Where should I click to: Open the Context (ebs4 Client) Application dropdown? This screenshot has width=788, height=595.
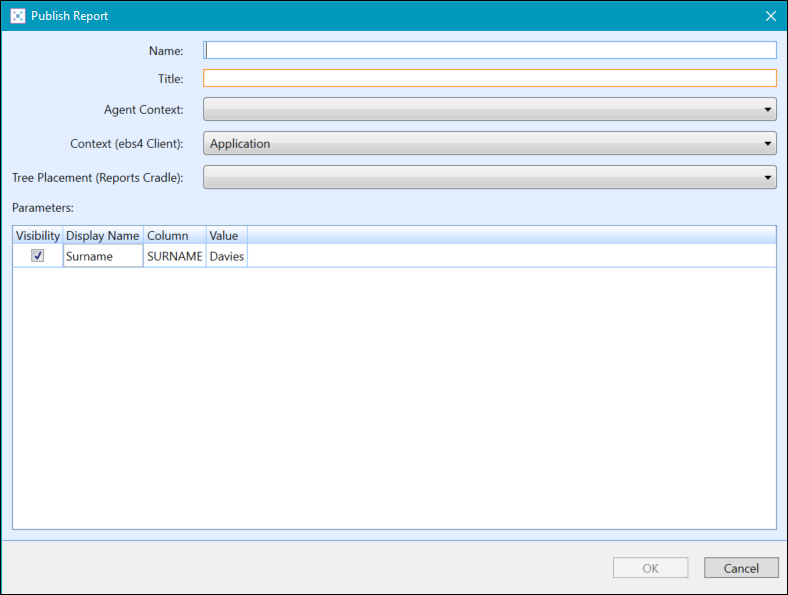pyautogui.click(x=490, y=144)
